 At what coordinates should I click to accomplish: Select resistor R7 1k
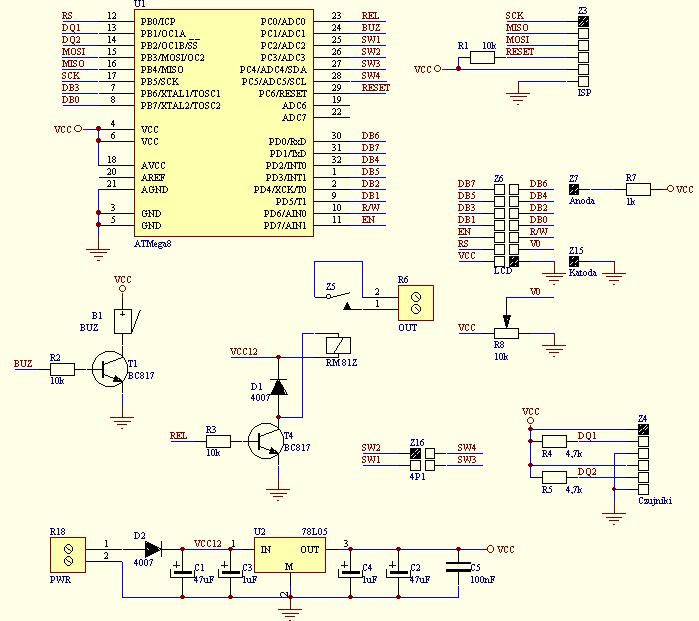[638, 189]
